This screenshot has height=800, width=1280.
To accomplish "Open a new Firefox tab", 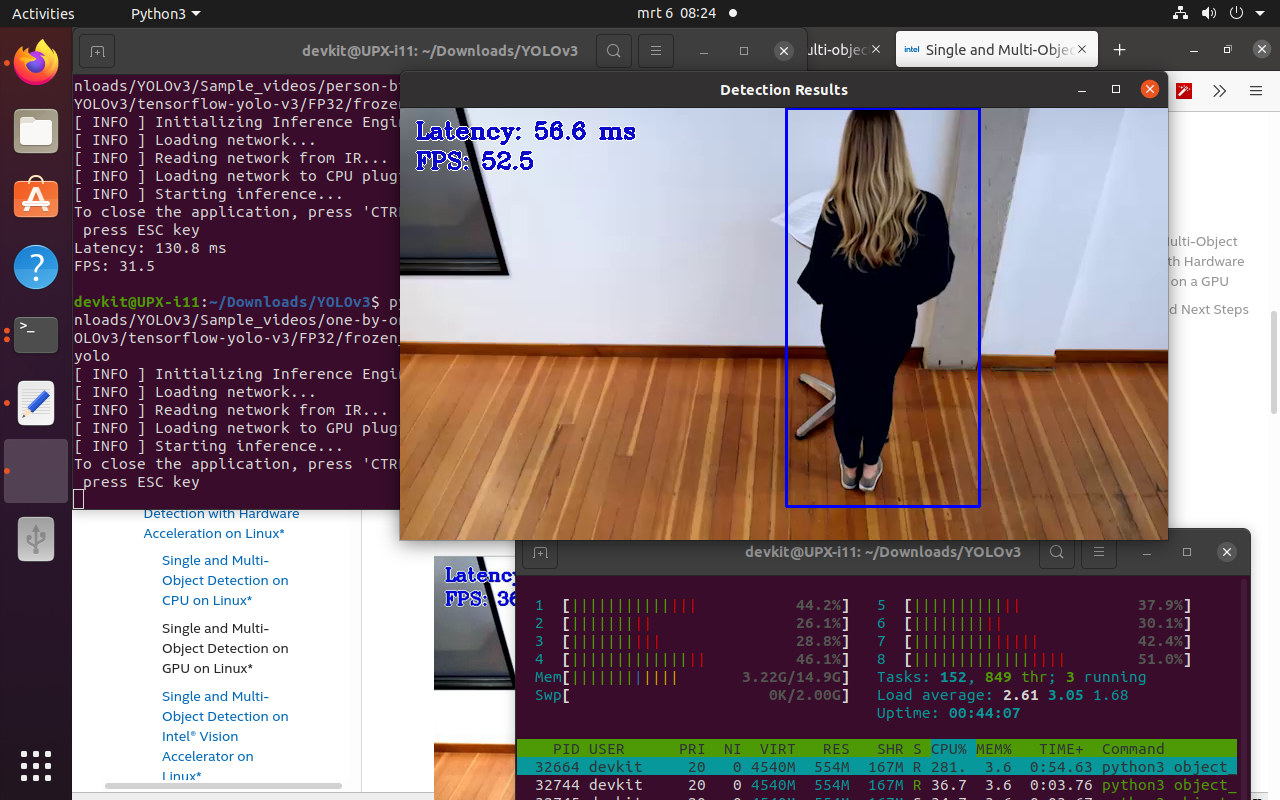I will point(1119,50).
